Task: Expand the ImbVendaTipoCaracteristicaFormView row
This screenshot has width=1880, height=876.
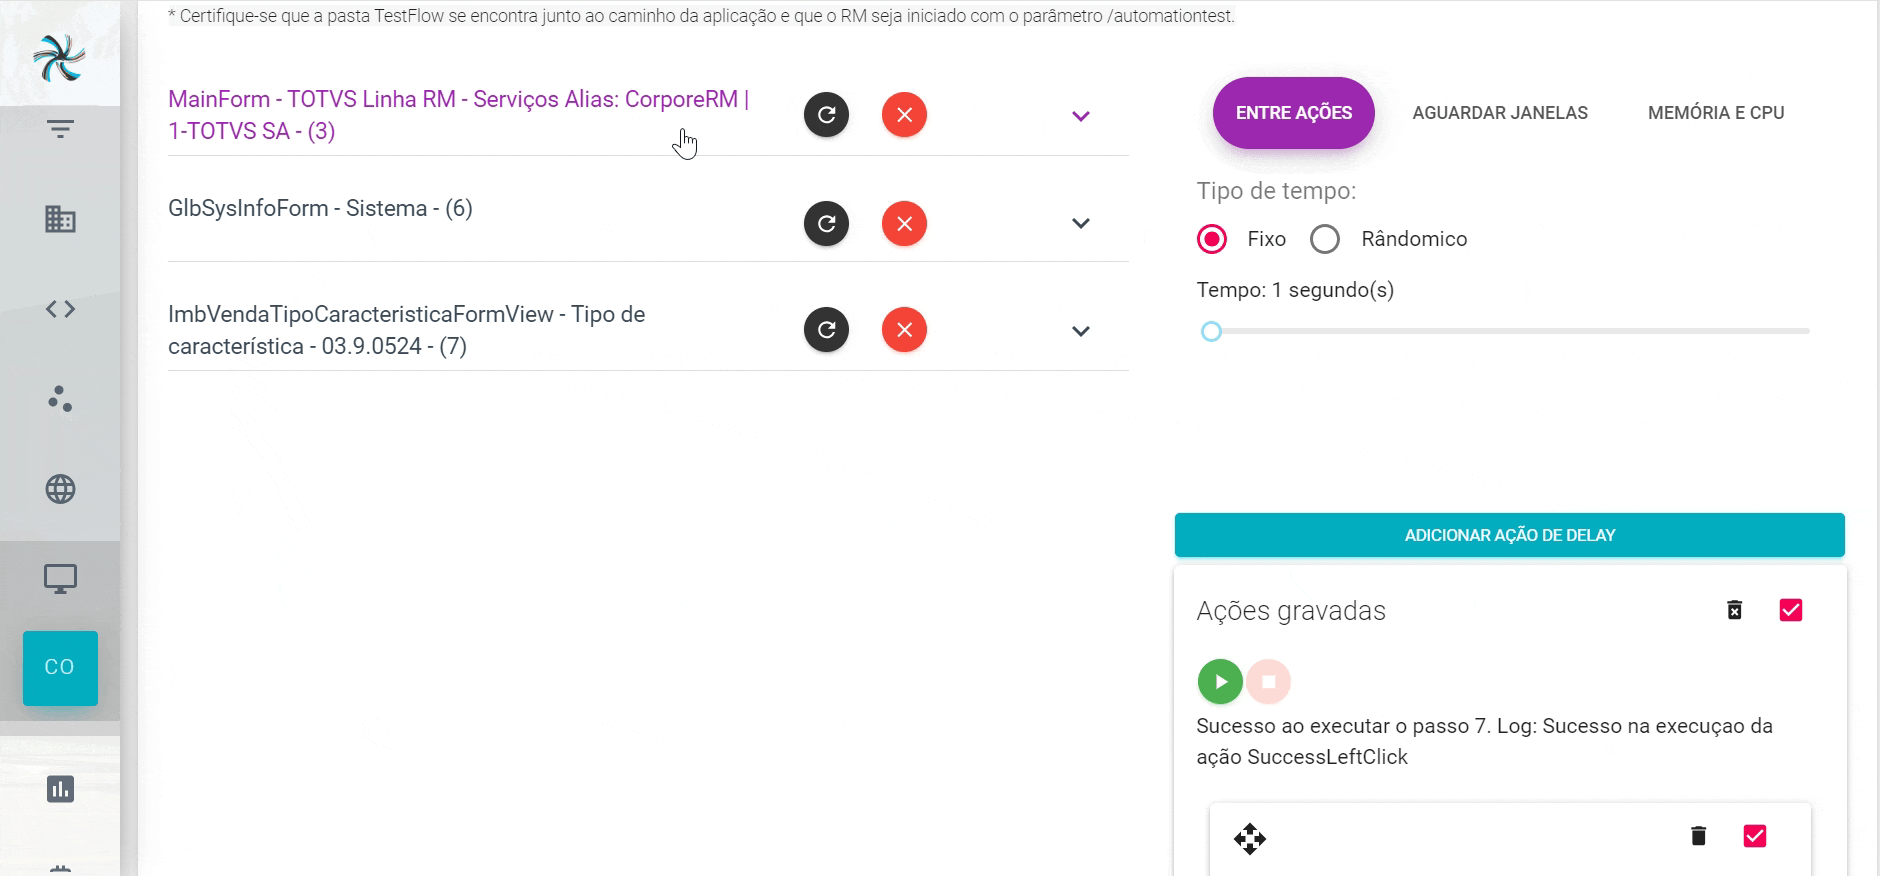Action: [x=1080, y=331]
